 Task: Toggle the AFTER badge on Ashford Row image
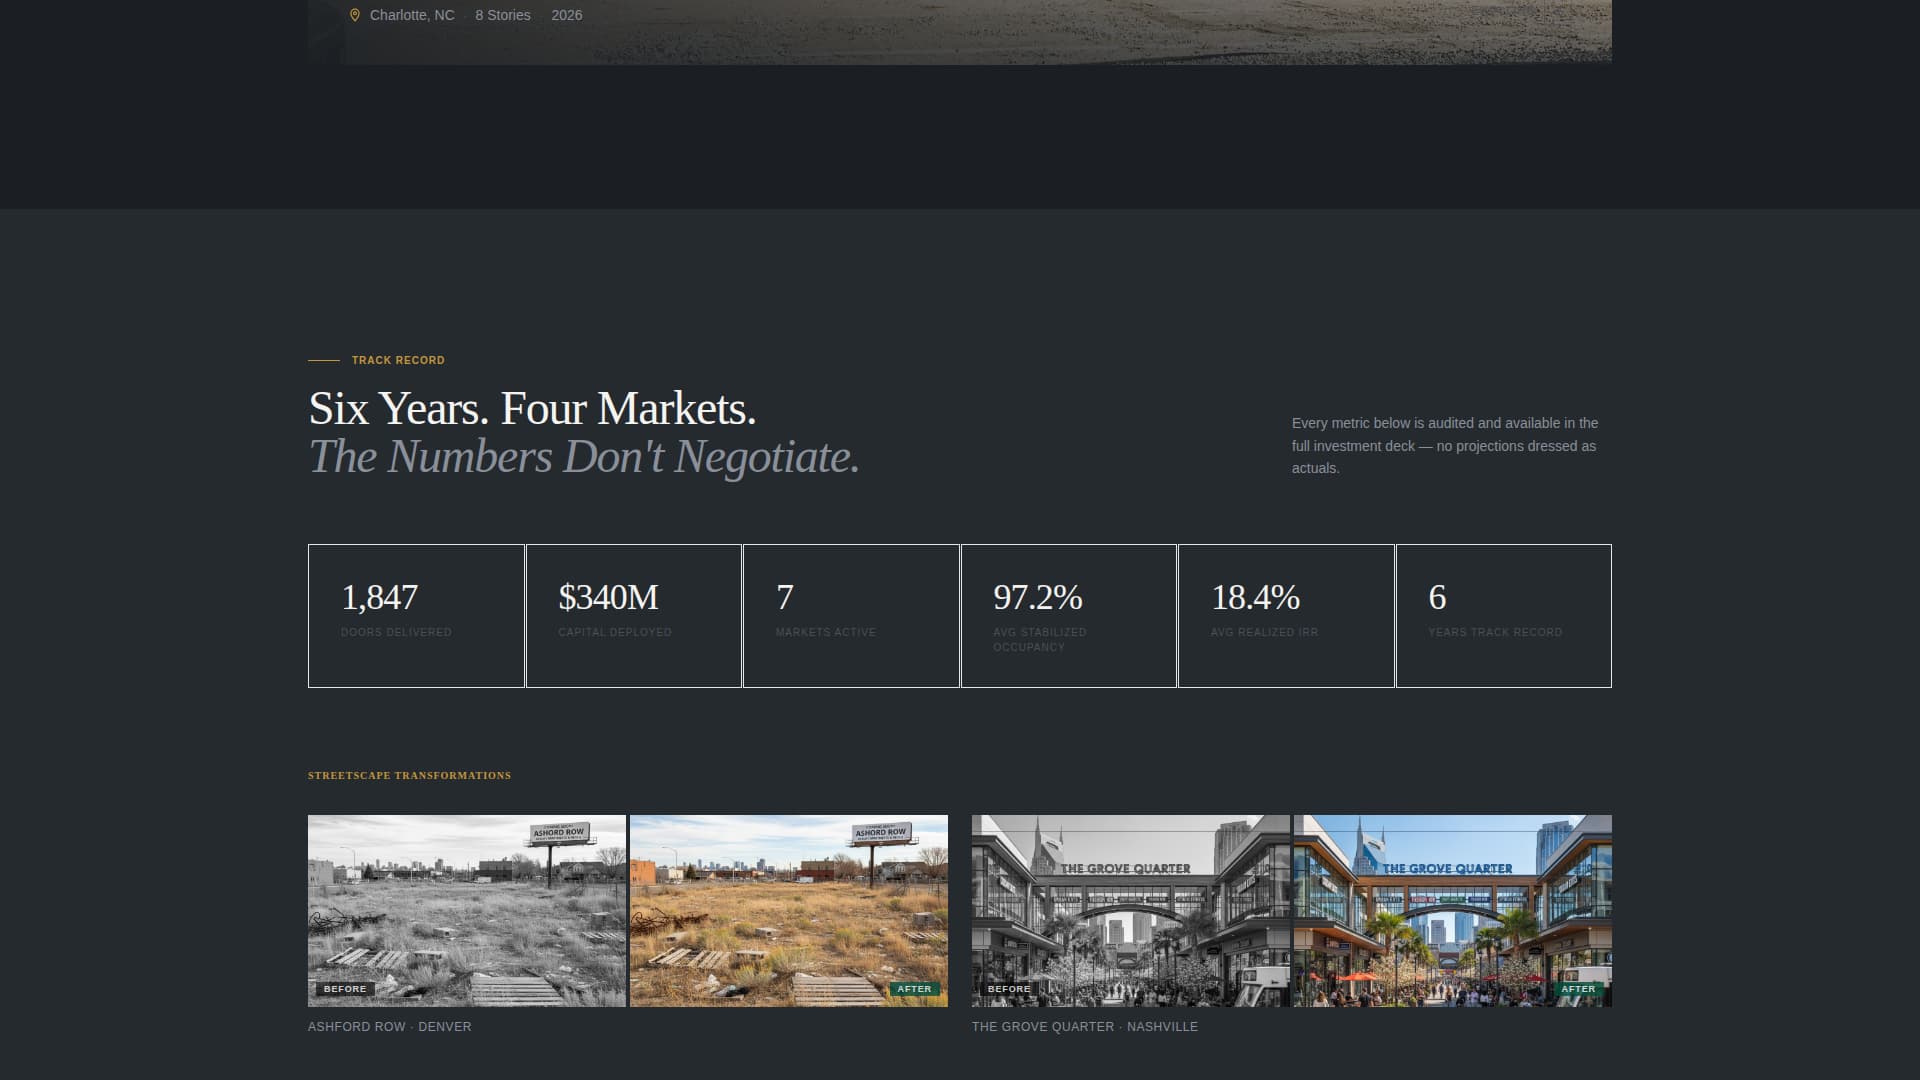[915, 988]
